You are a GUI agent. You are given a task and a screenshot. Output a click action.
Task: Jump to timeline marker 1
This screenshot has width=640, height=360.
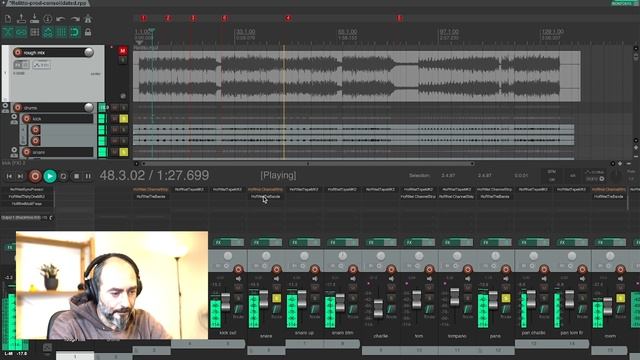coord(144,18)
